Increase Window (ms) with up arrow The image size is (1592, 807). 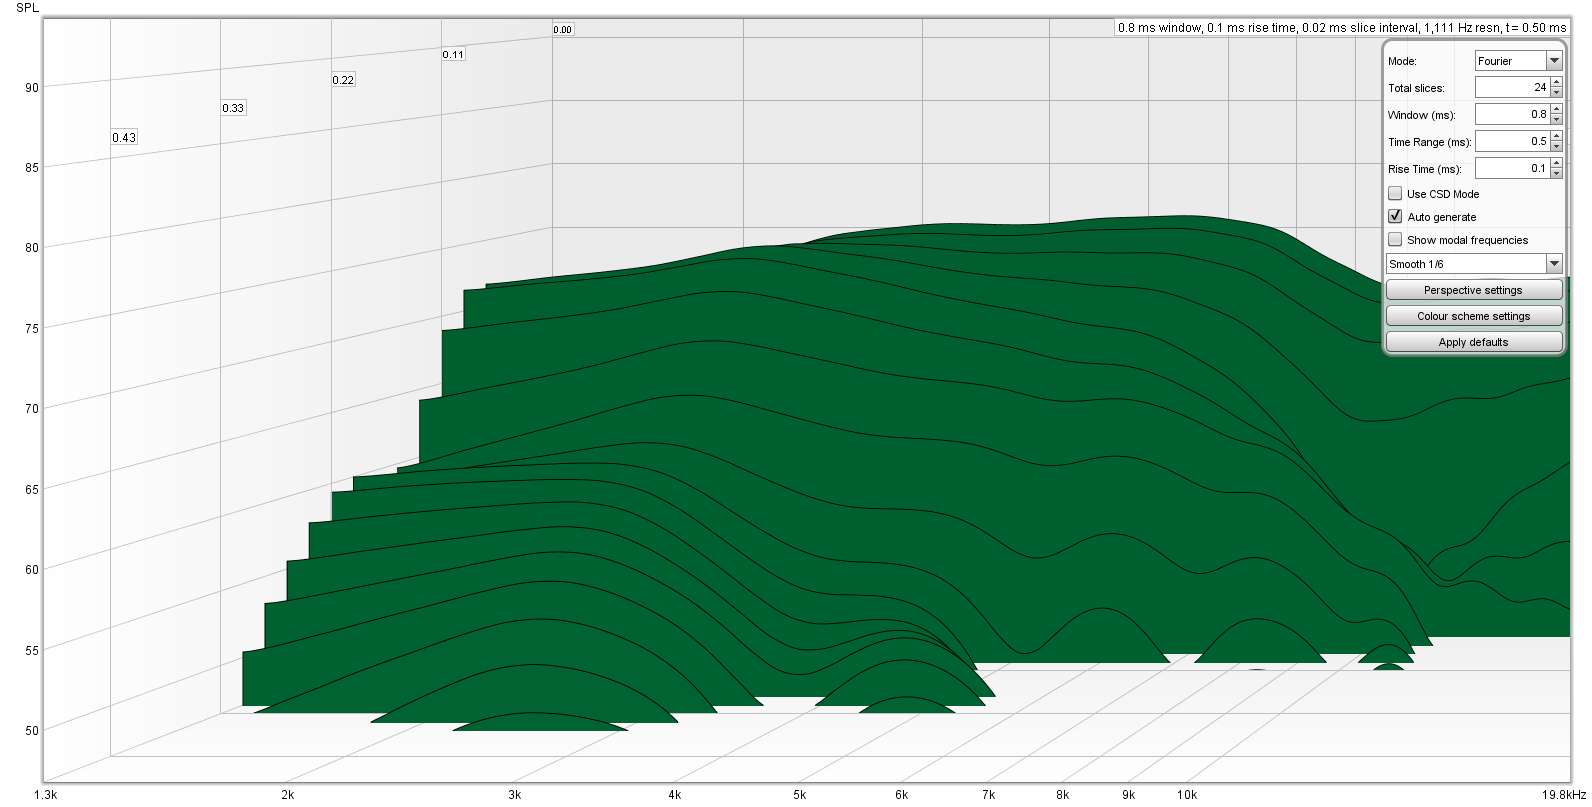[x=1556, y=110]
